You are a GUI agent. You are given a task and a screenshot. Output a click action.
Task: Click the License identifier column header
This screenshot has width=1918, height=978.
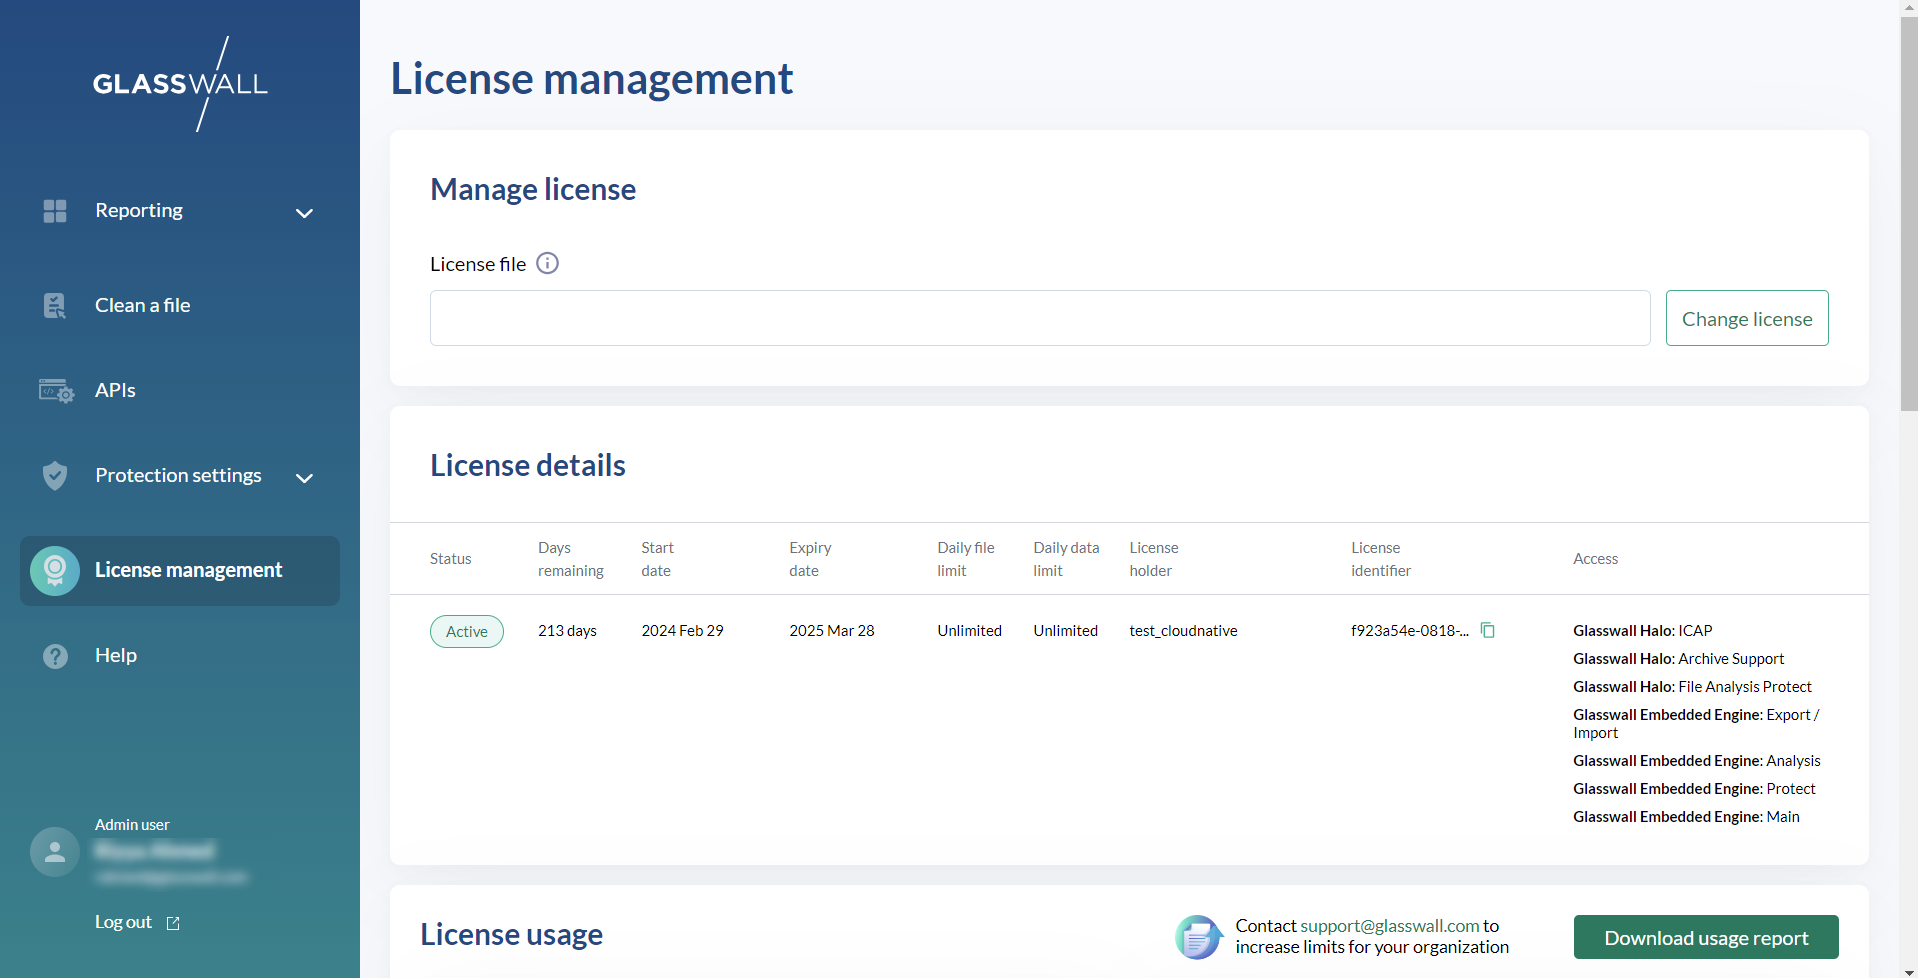tap(1381, 559)
